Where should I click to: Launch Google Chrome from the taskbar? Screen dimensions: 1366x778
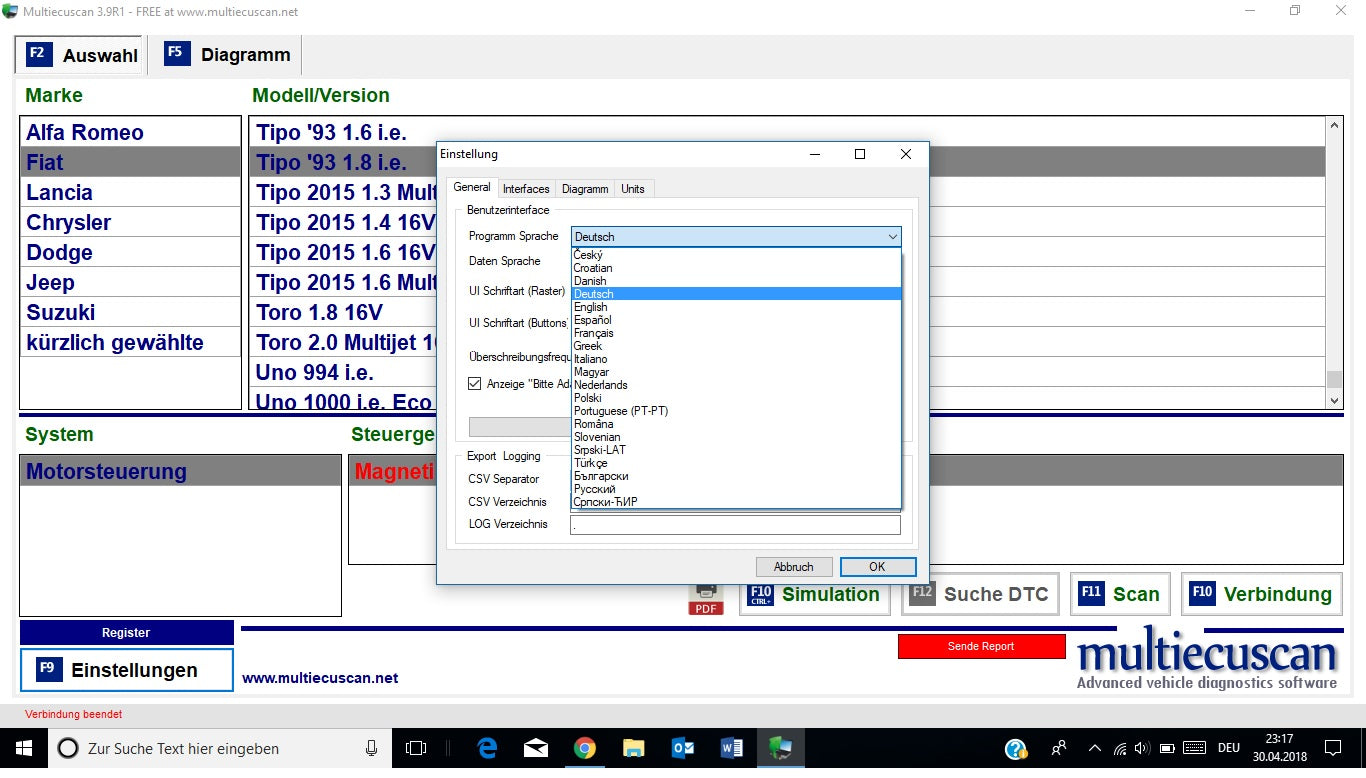point(585,748)
